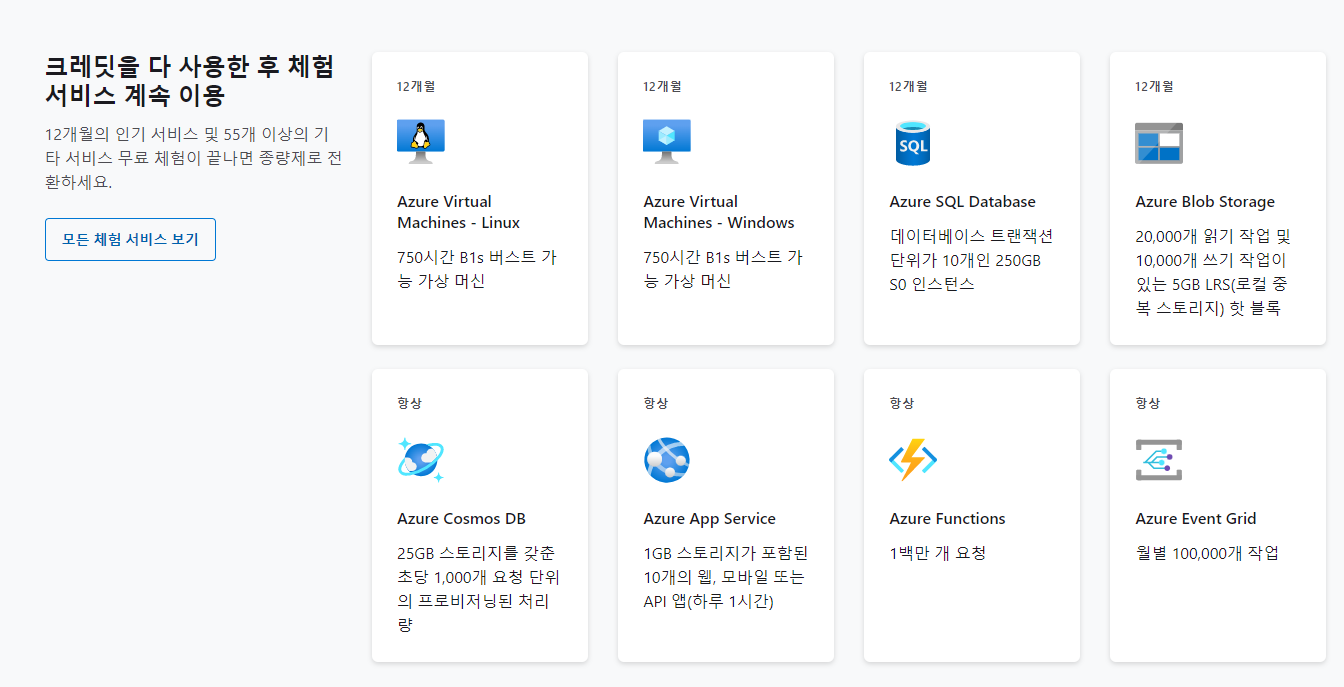Click 12개월 label on the SQL Database card

click(908, 86)
